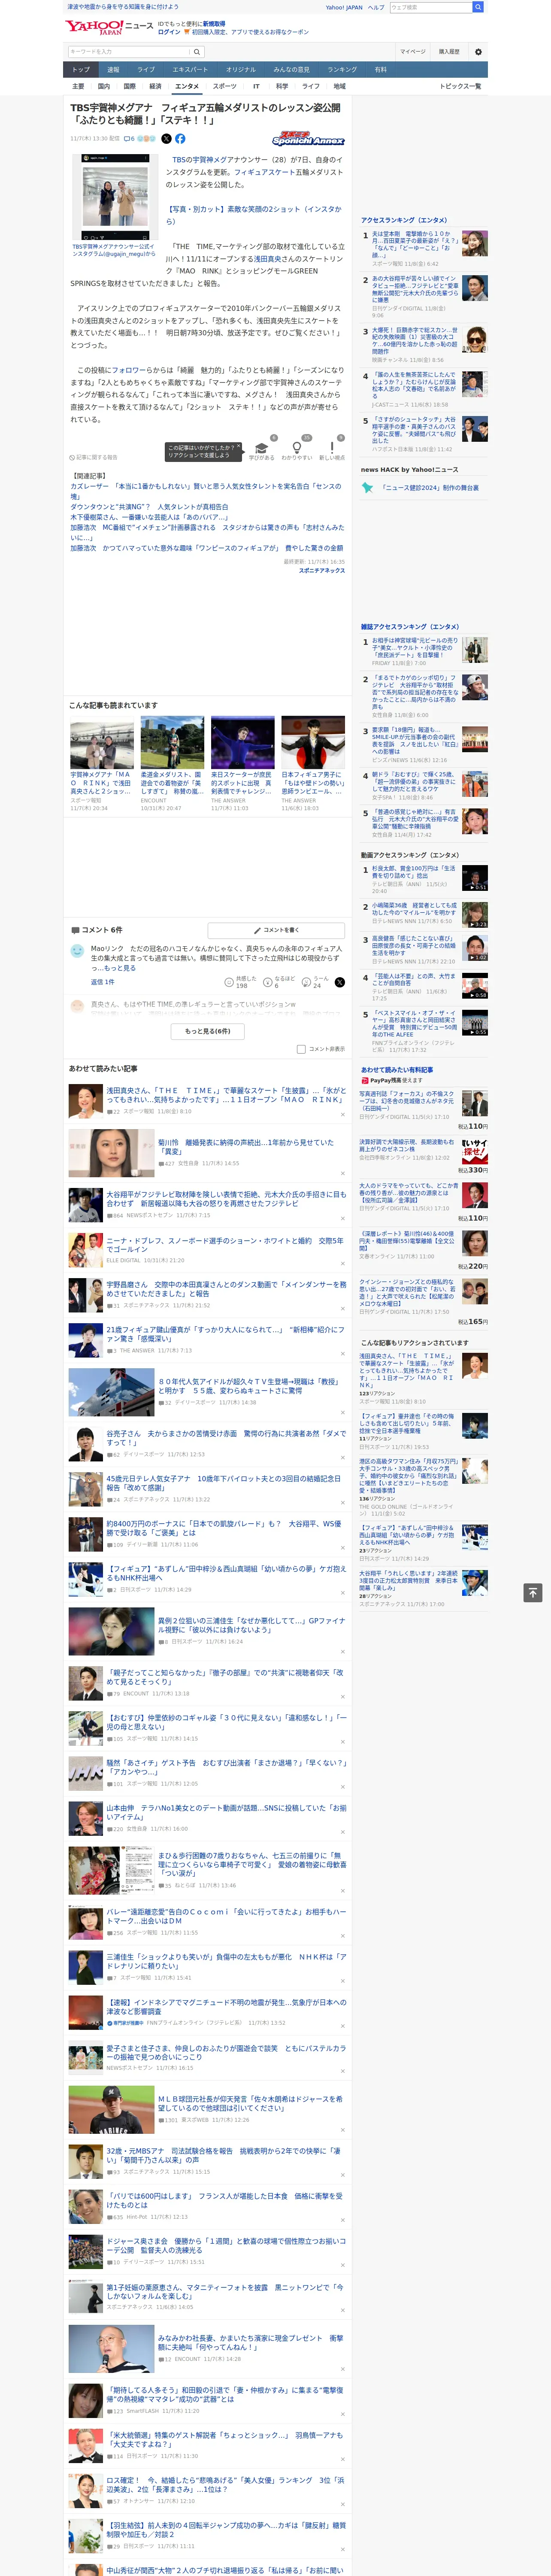Select the 国際 category
Screen dimensions: 551x2576
tap(129, 86)
